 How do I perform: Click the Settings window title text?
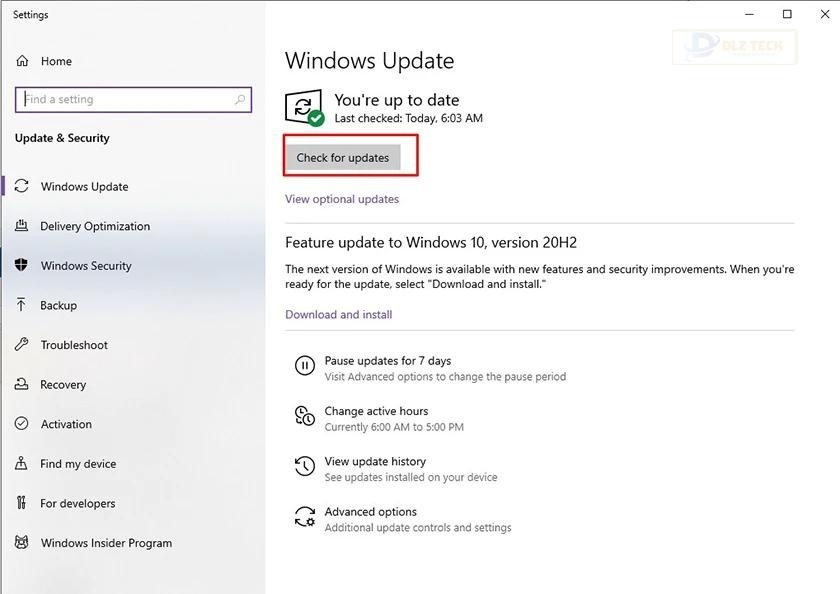(x=31, y=15)
